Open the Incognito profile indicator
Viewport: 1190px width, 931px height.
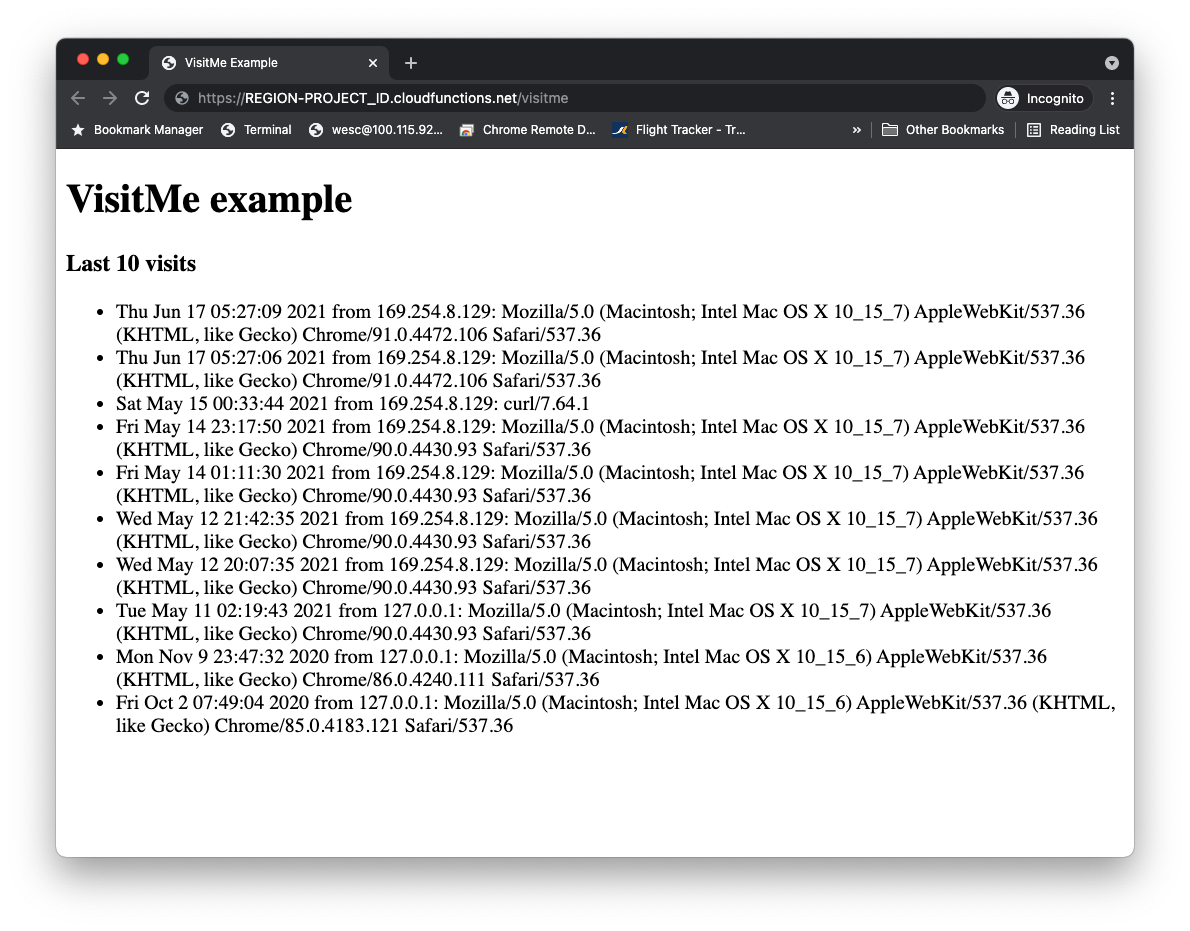tap(1041, 98)
